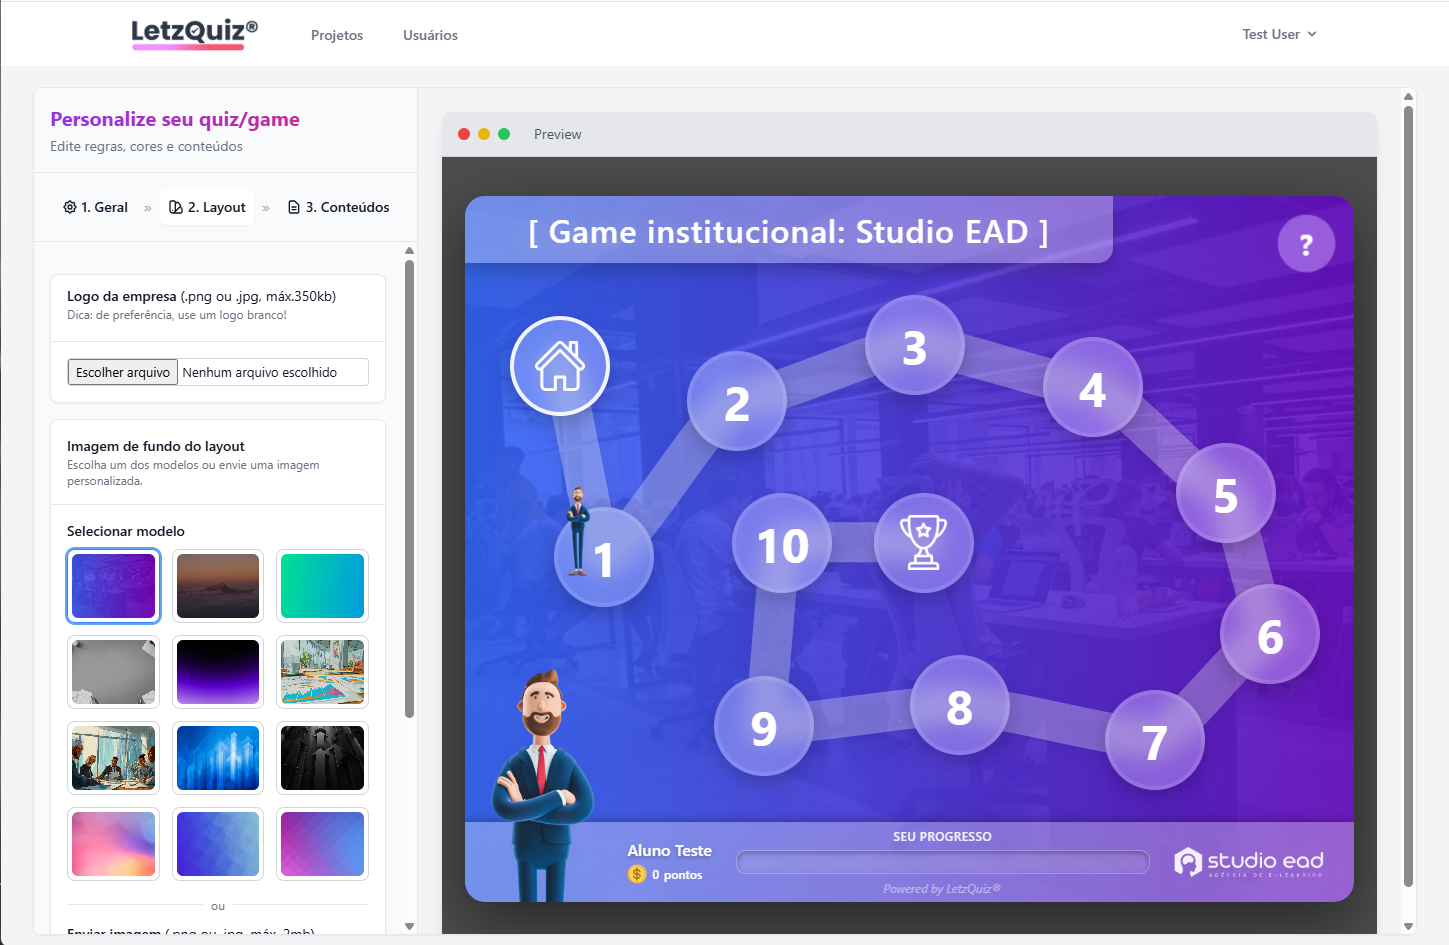This screenshot has width=1449, height=945.
Task: Choose the mountain sunset background model
Action: pos(218,586)
